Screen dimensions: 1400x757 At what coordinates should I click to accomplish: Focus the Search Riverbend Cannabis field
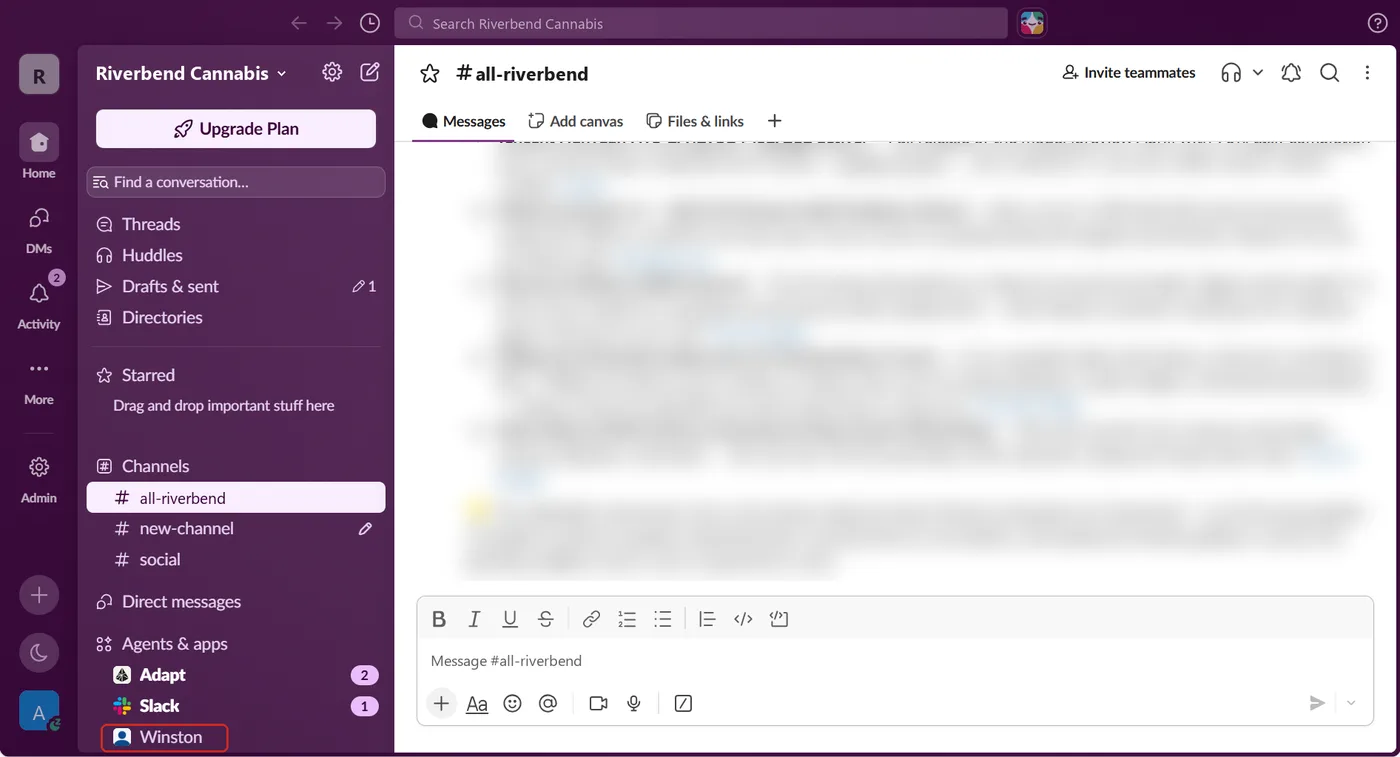tap(700, 23)
